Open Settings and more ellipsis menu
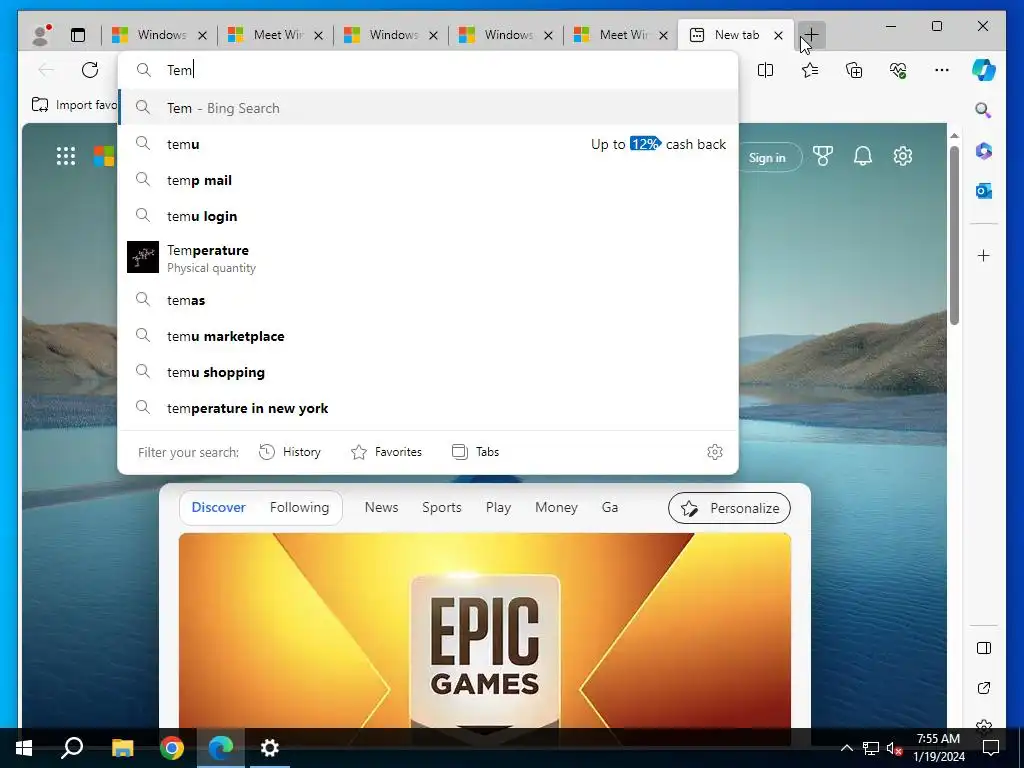This screenshot has height=768, width=1024. [942, 70]
